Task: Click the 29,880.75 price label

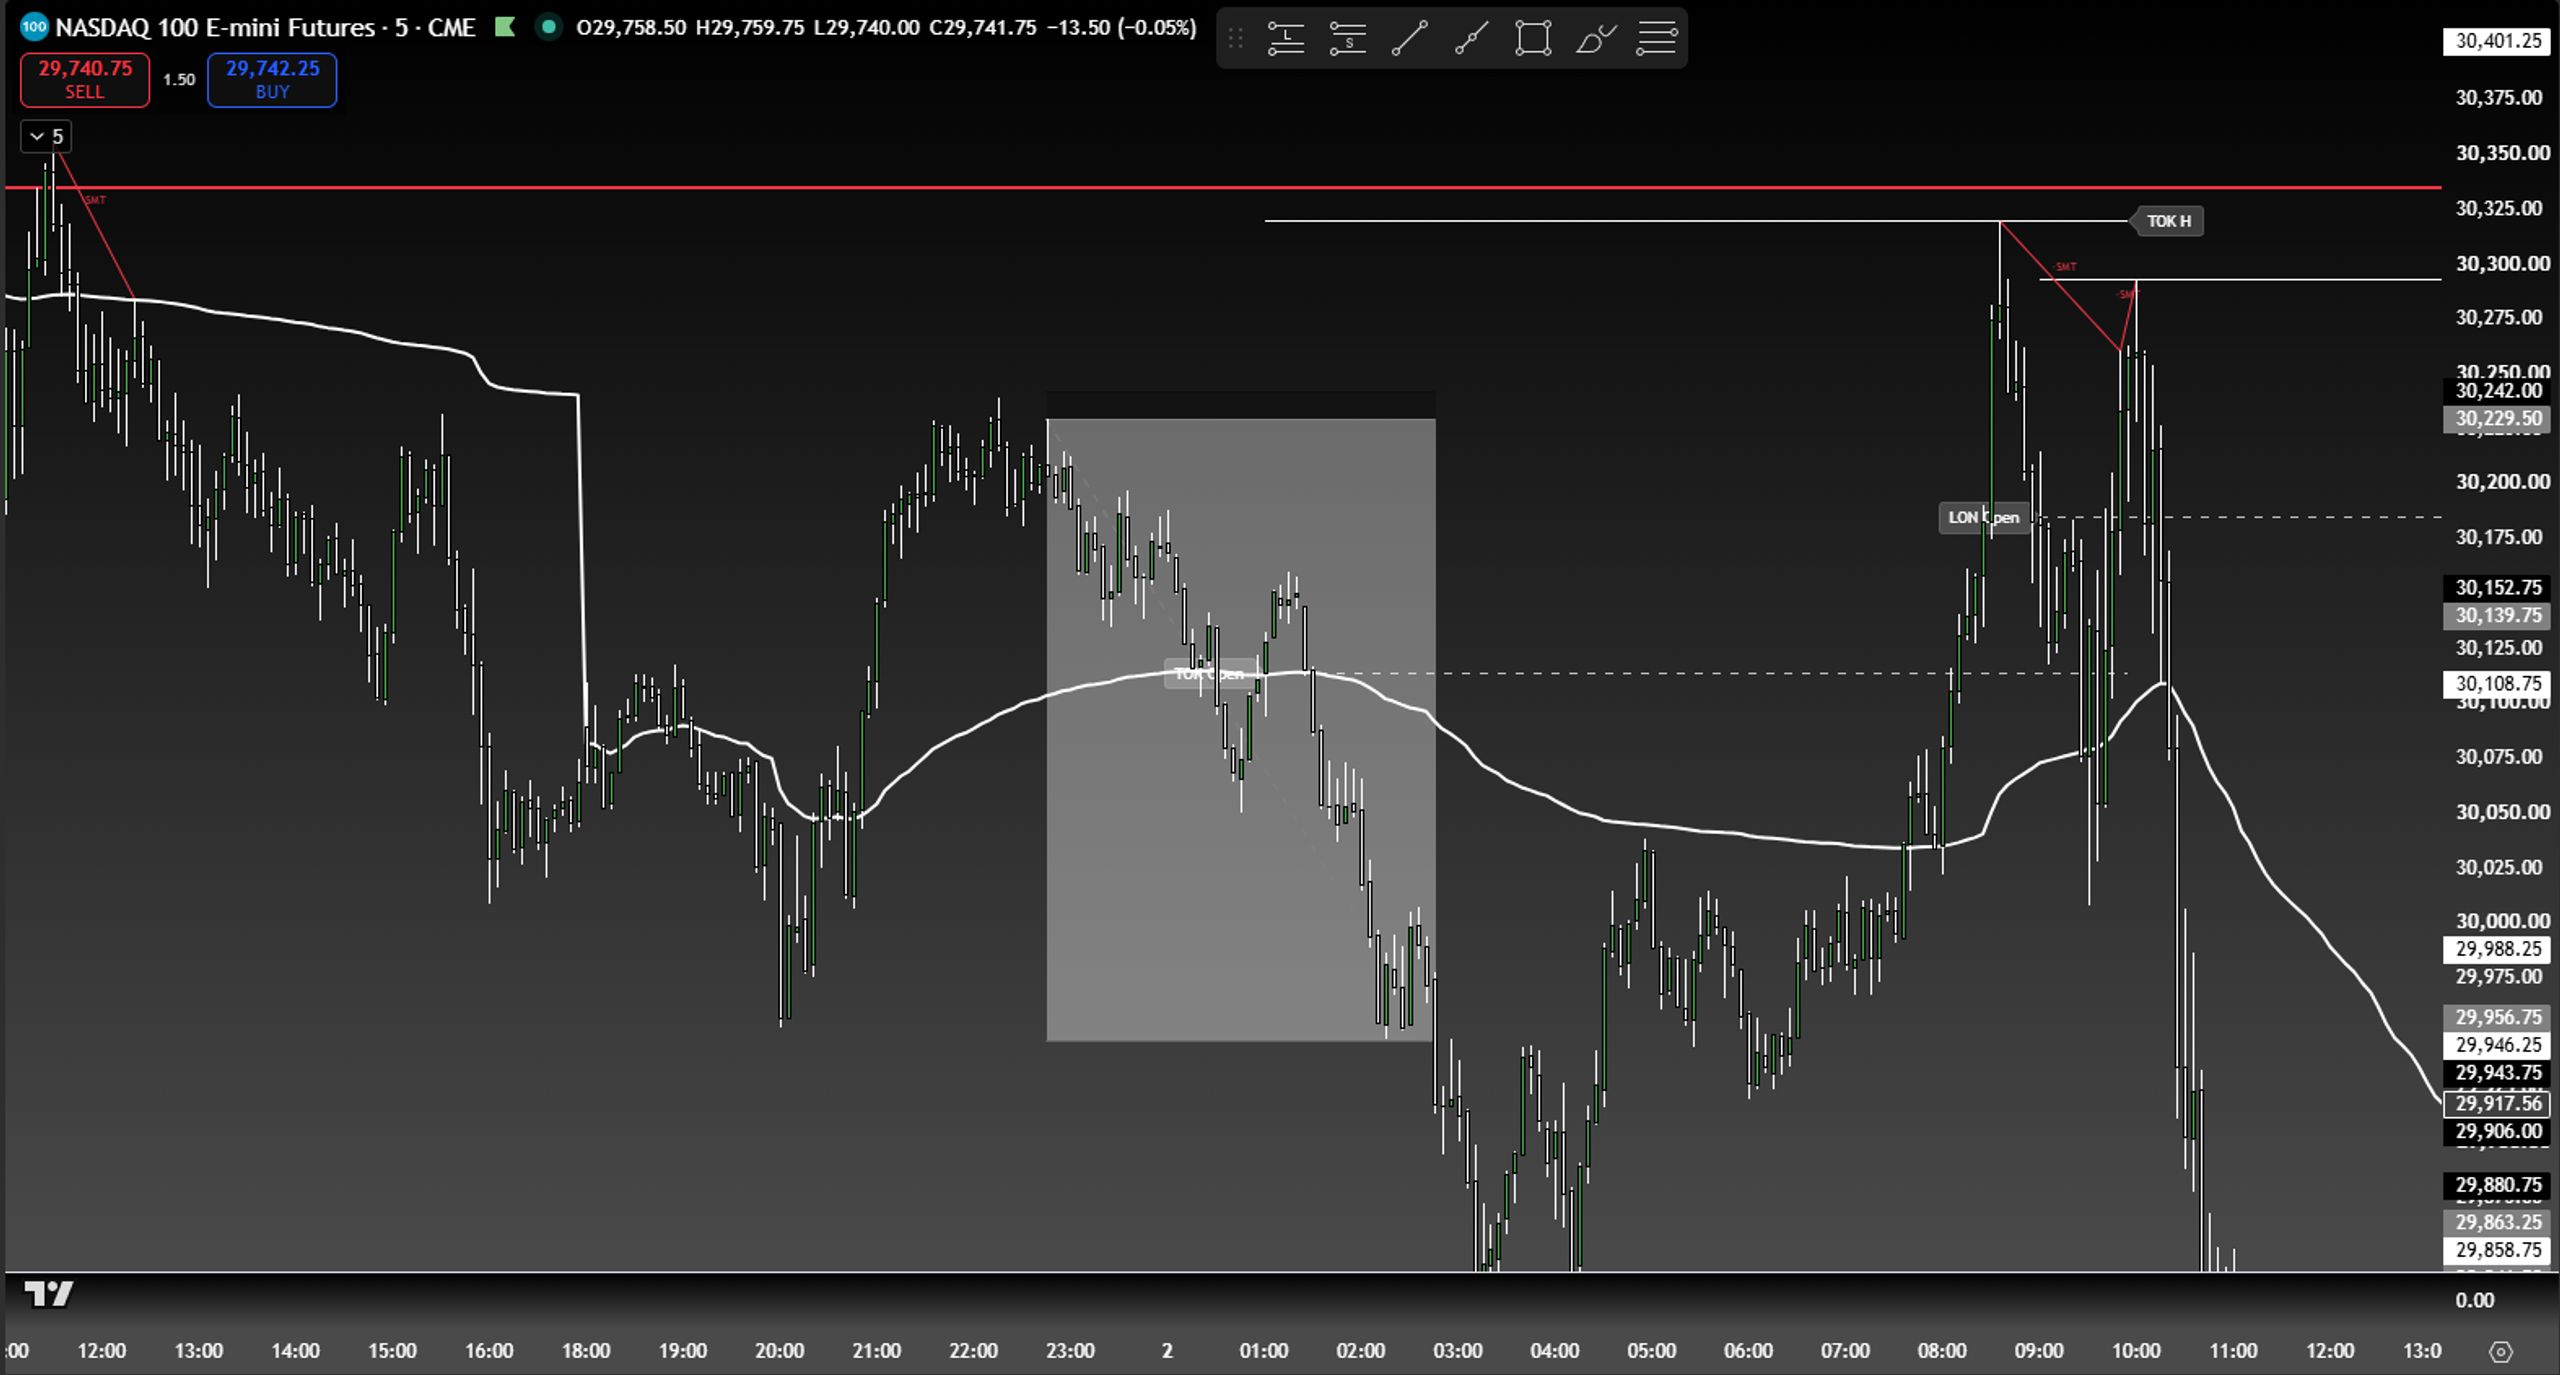Action: 2497,1186
